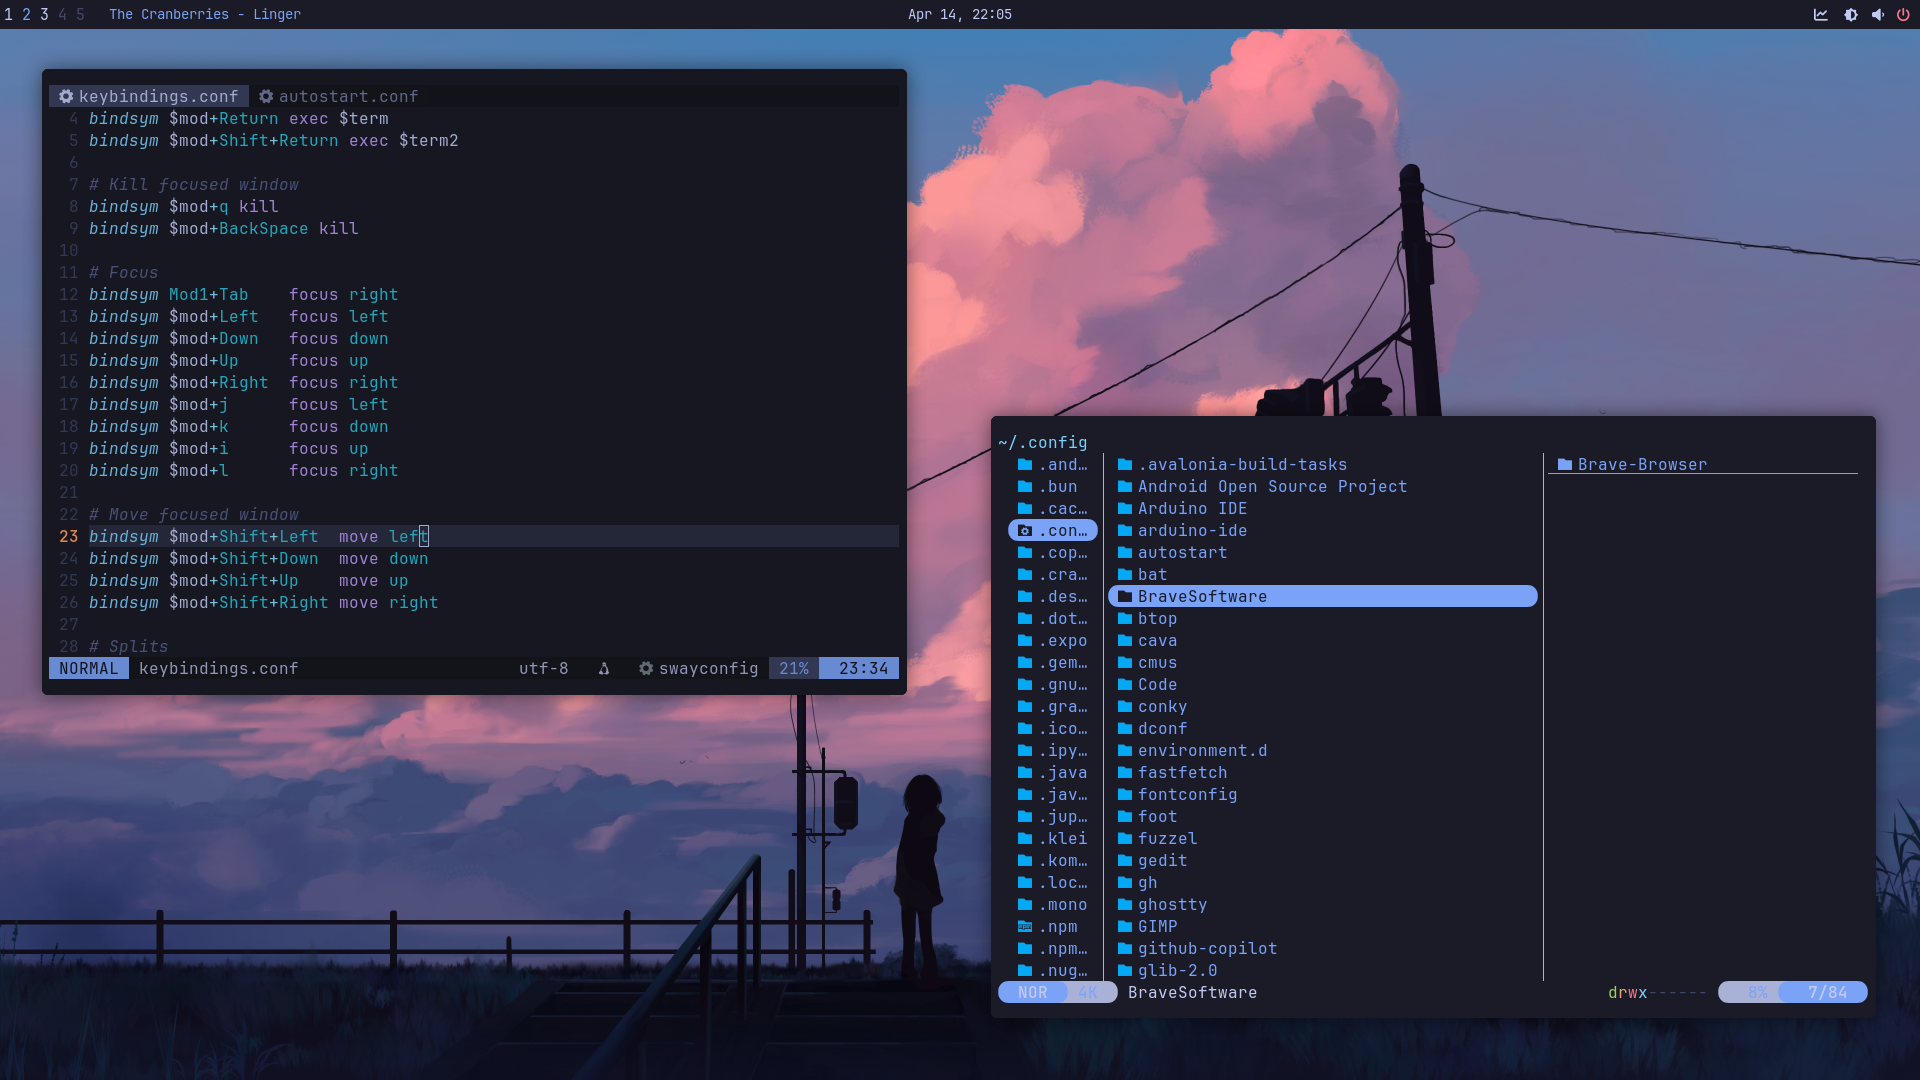Click the song title The Cranberries - Linger
This screenshot has height=1080, width=1920.
pyautogui.click(x=204, y=15)
